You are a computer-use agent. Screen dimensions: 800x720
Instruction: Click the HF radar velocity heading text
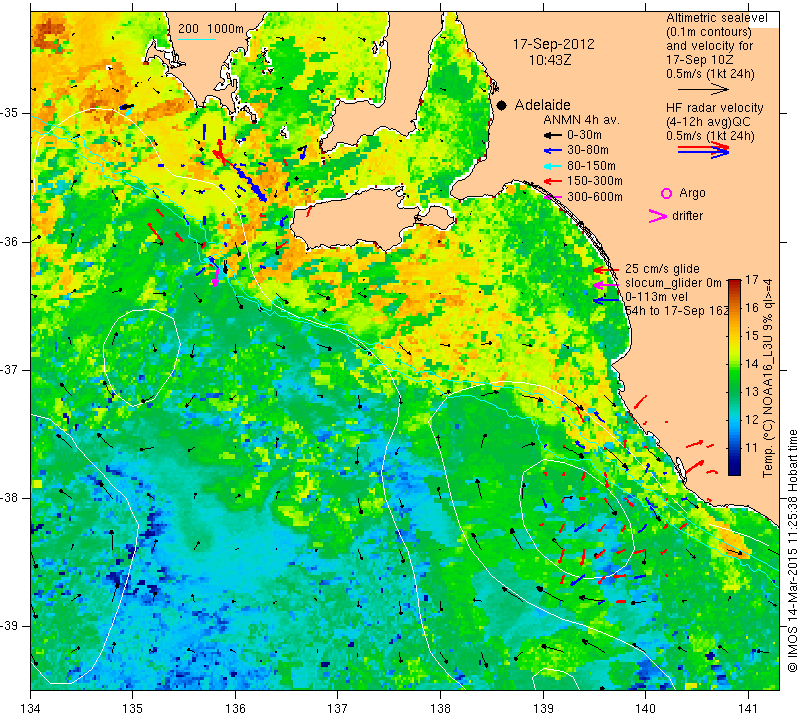tap(714, 108)
